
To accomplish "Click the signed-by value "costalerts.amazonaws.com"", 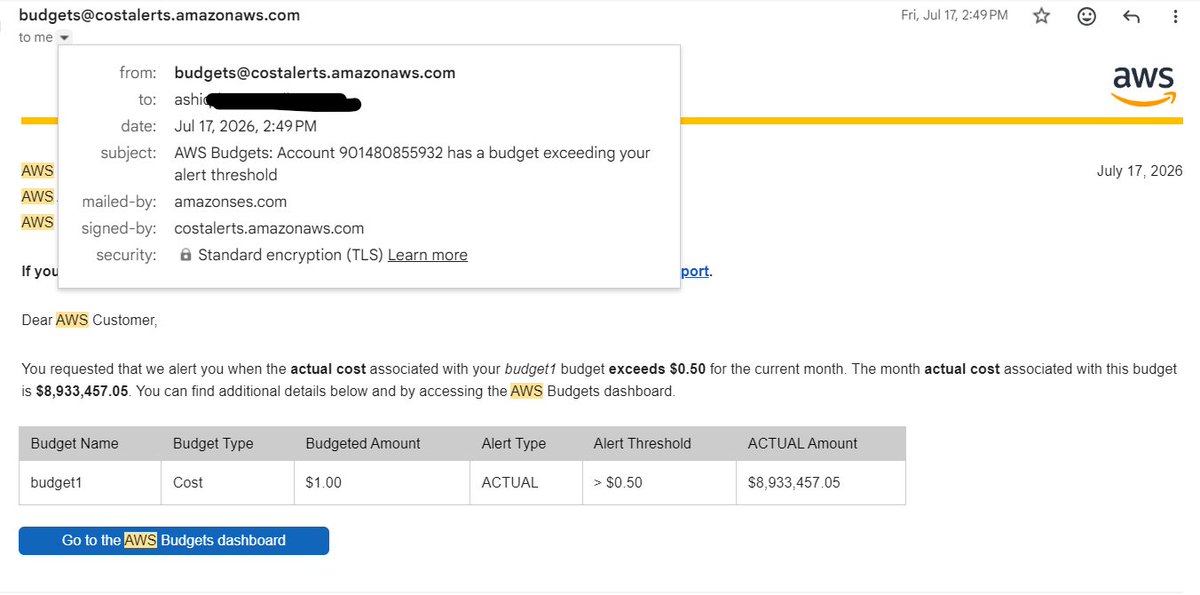I will click(269, 228).
